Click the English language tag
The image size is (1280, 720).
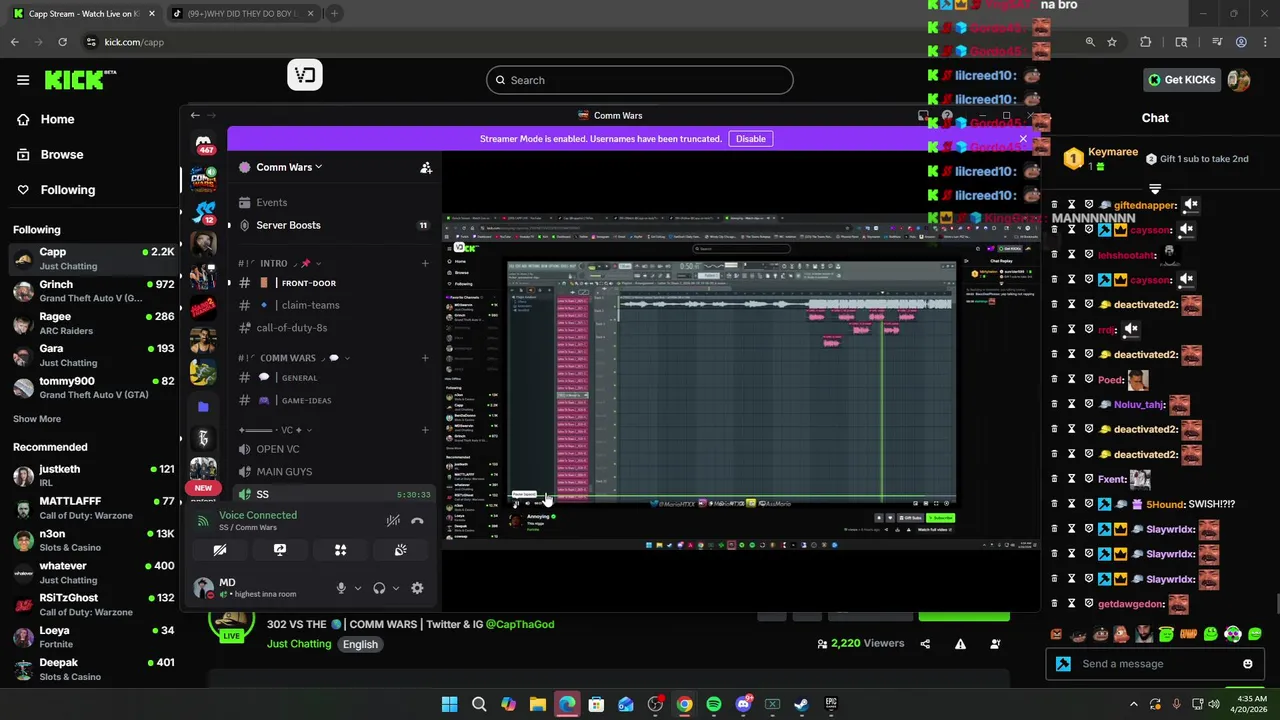(x=360, y=644)
